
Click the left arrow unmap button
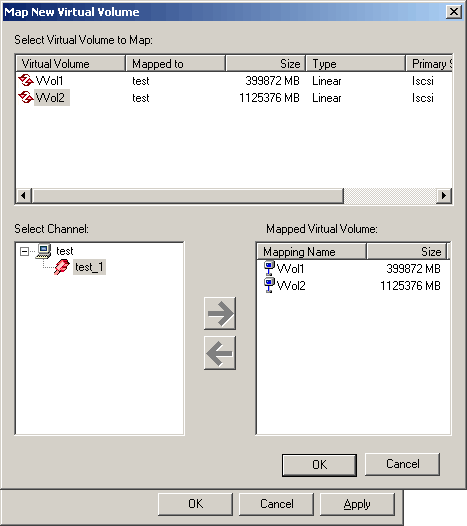(220, 353)
